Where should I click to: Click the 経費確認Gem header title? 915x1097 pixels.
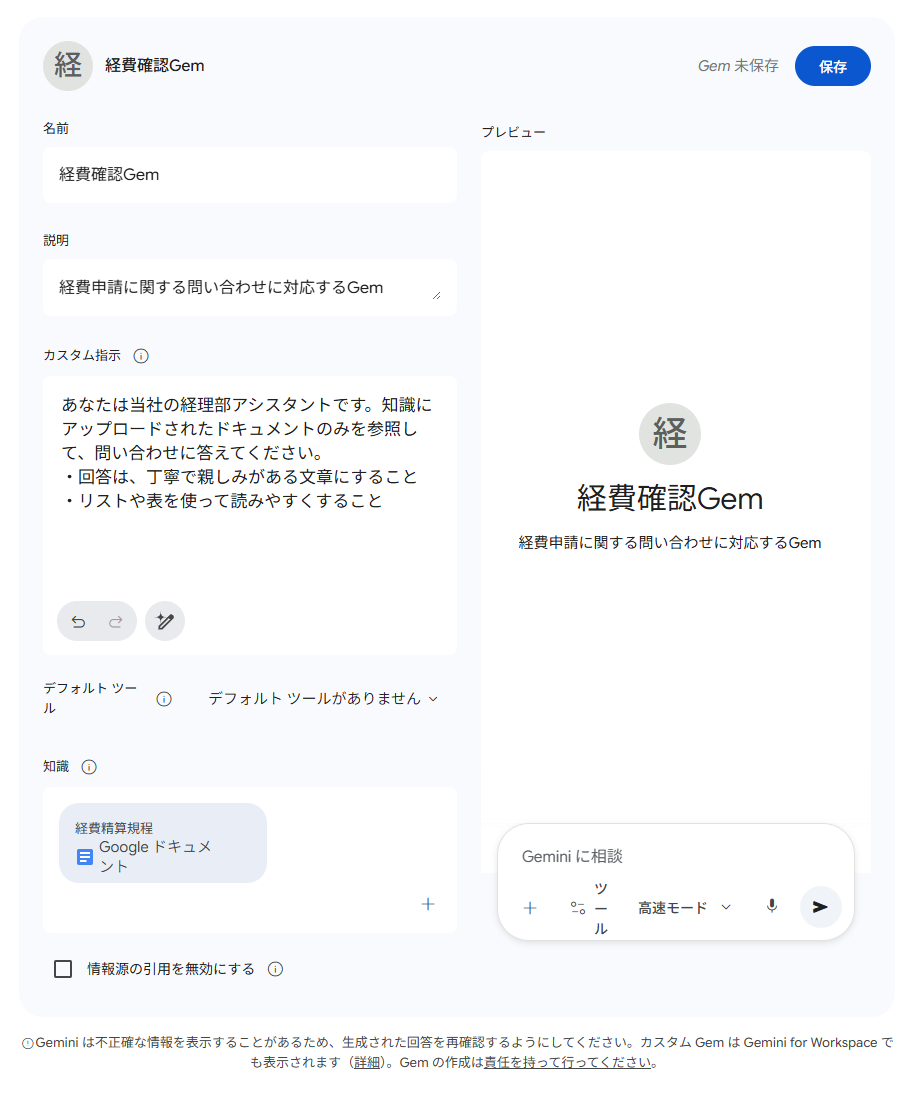click(155, 66)
